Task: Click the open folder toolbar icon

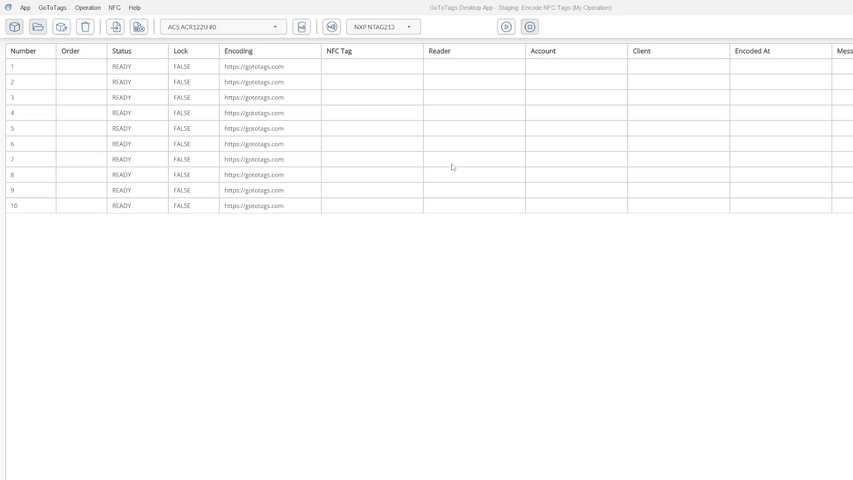Action: tap(38, 27)
